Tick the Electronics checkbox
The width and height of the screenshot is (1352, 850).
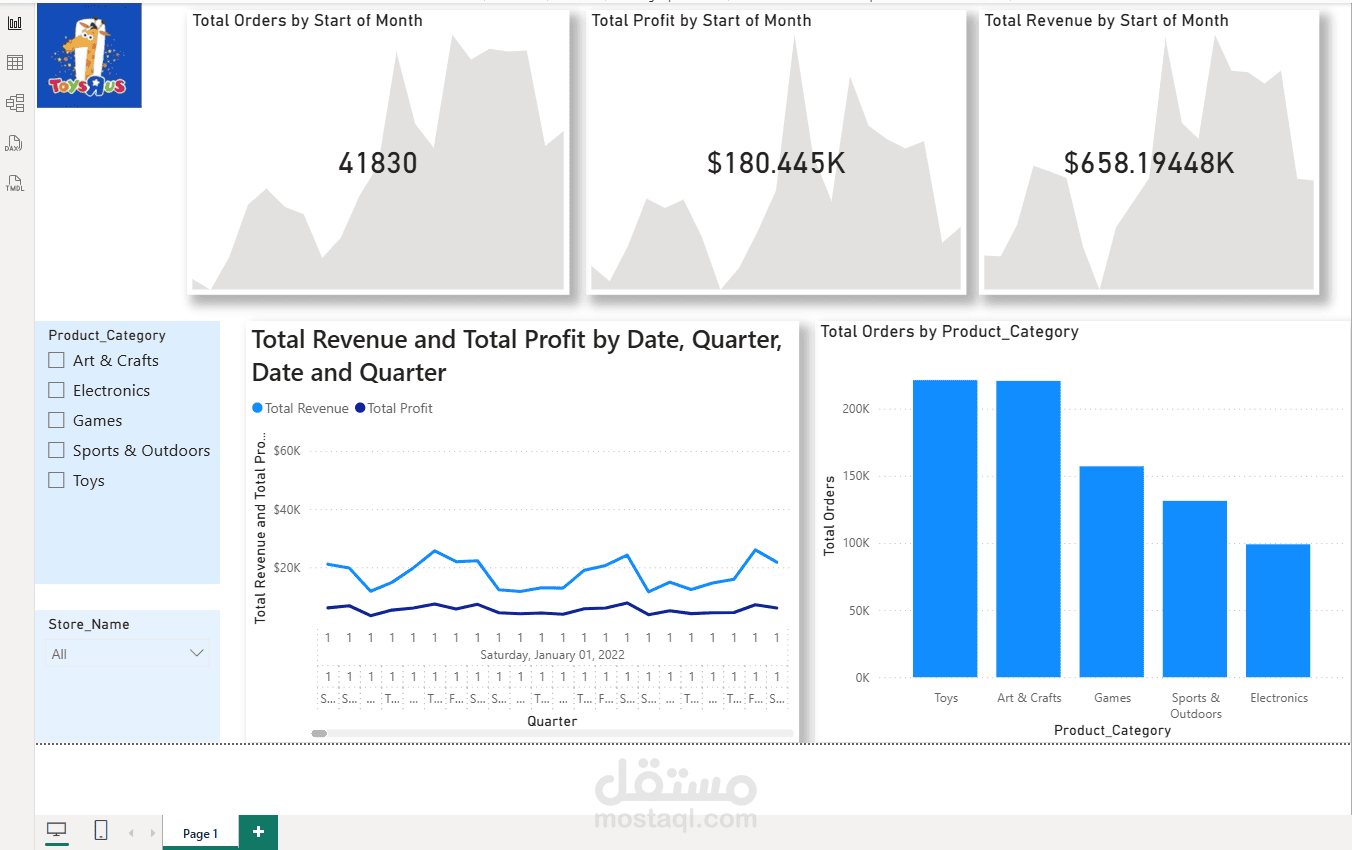(x=57, y=390)
